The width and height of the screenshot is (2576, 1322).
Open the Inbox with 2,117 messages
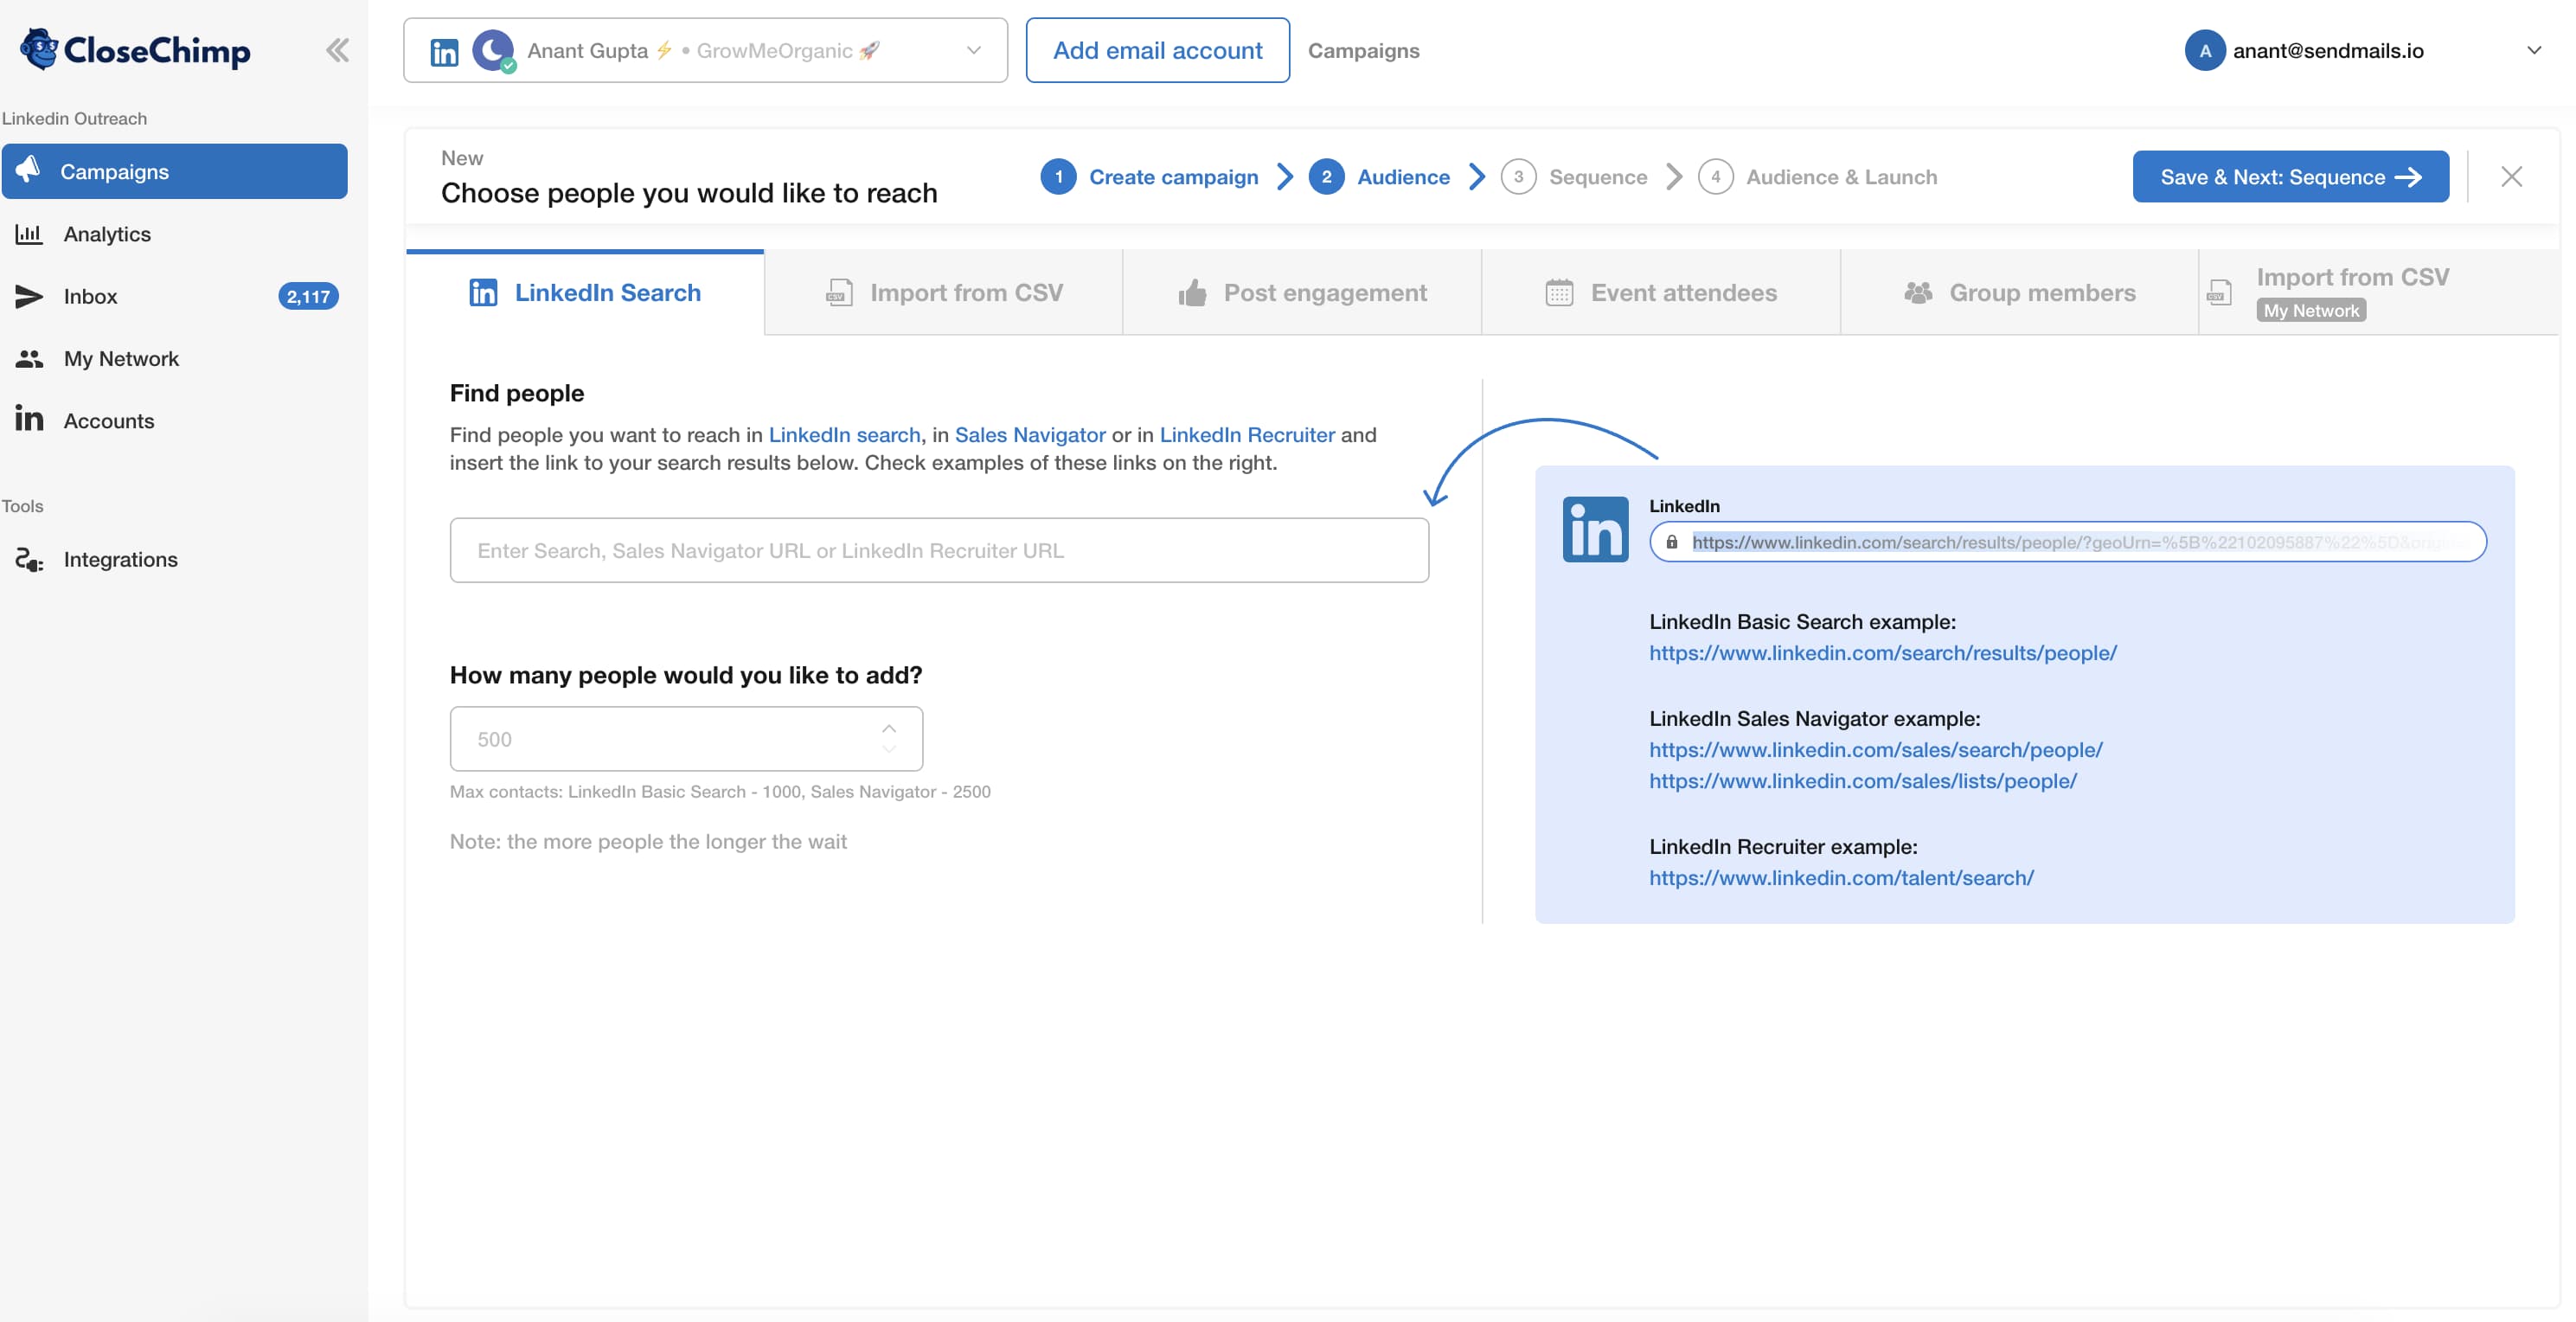click(90, 296)
